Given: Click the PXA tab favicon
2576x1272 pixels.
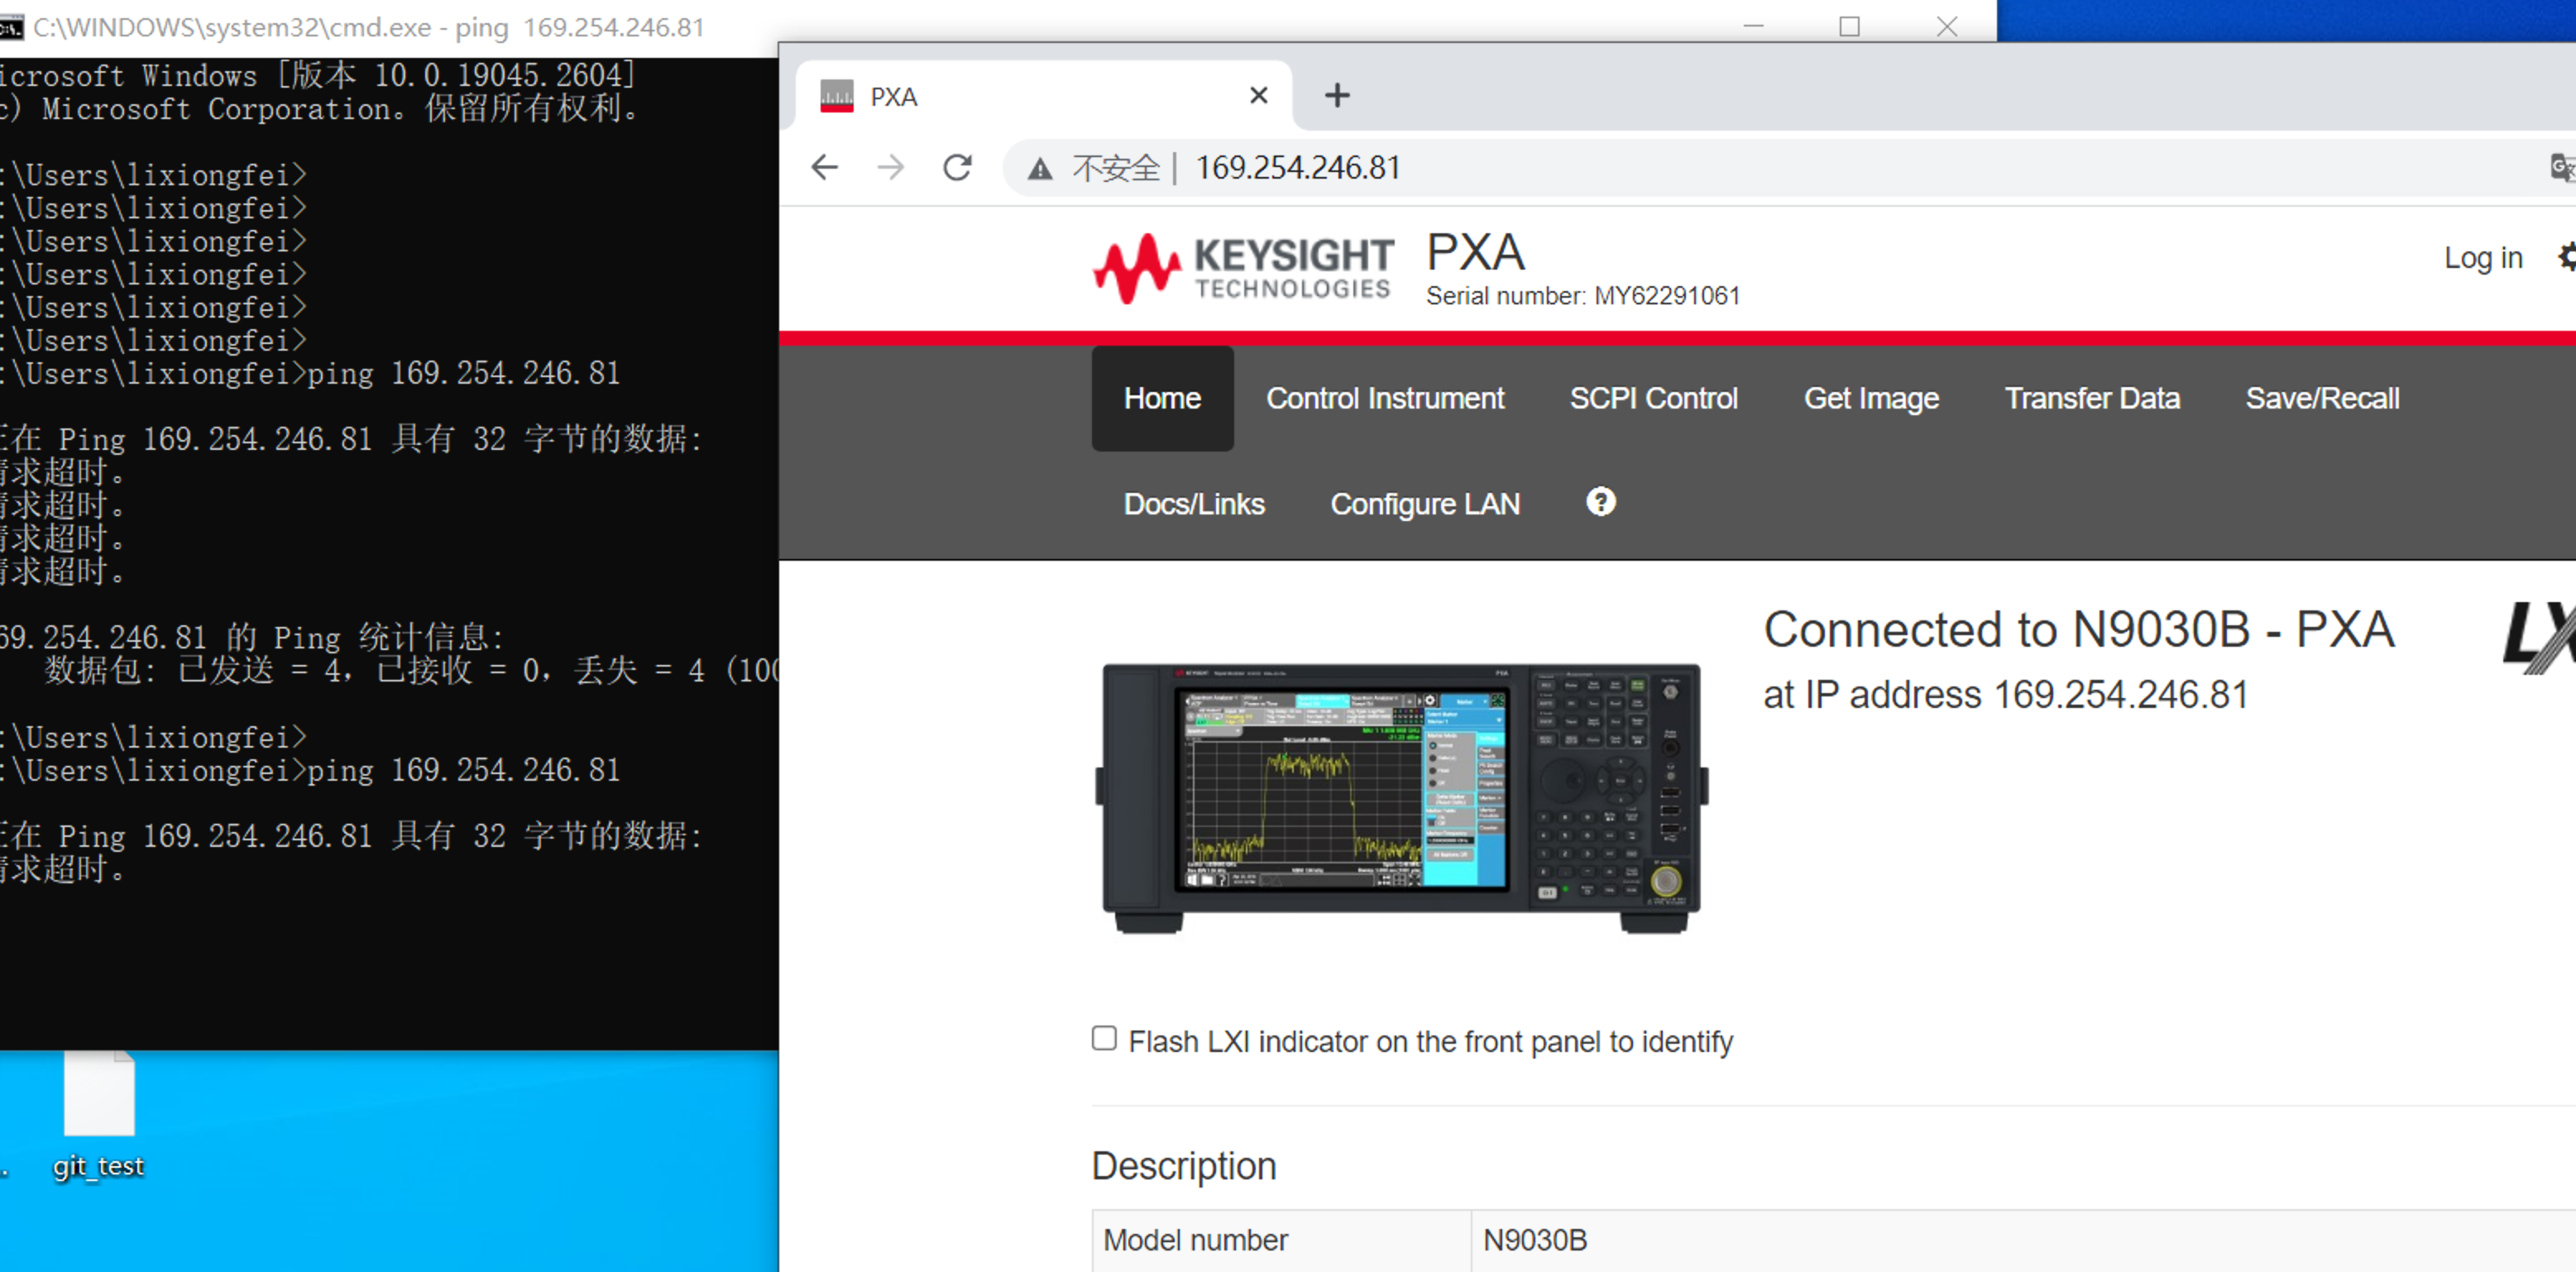Looking at the screenshot, I should coord(837,96).
